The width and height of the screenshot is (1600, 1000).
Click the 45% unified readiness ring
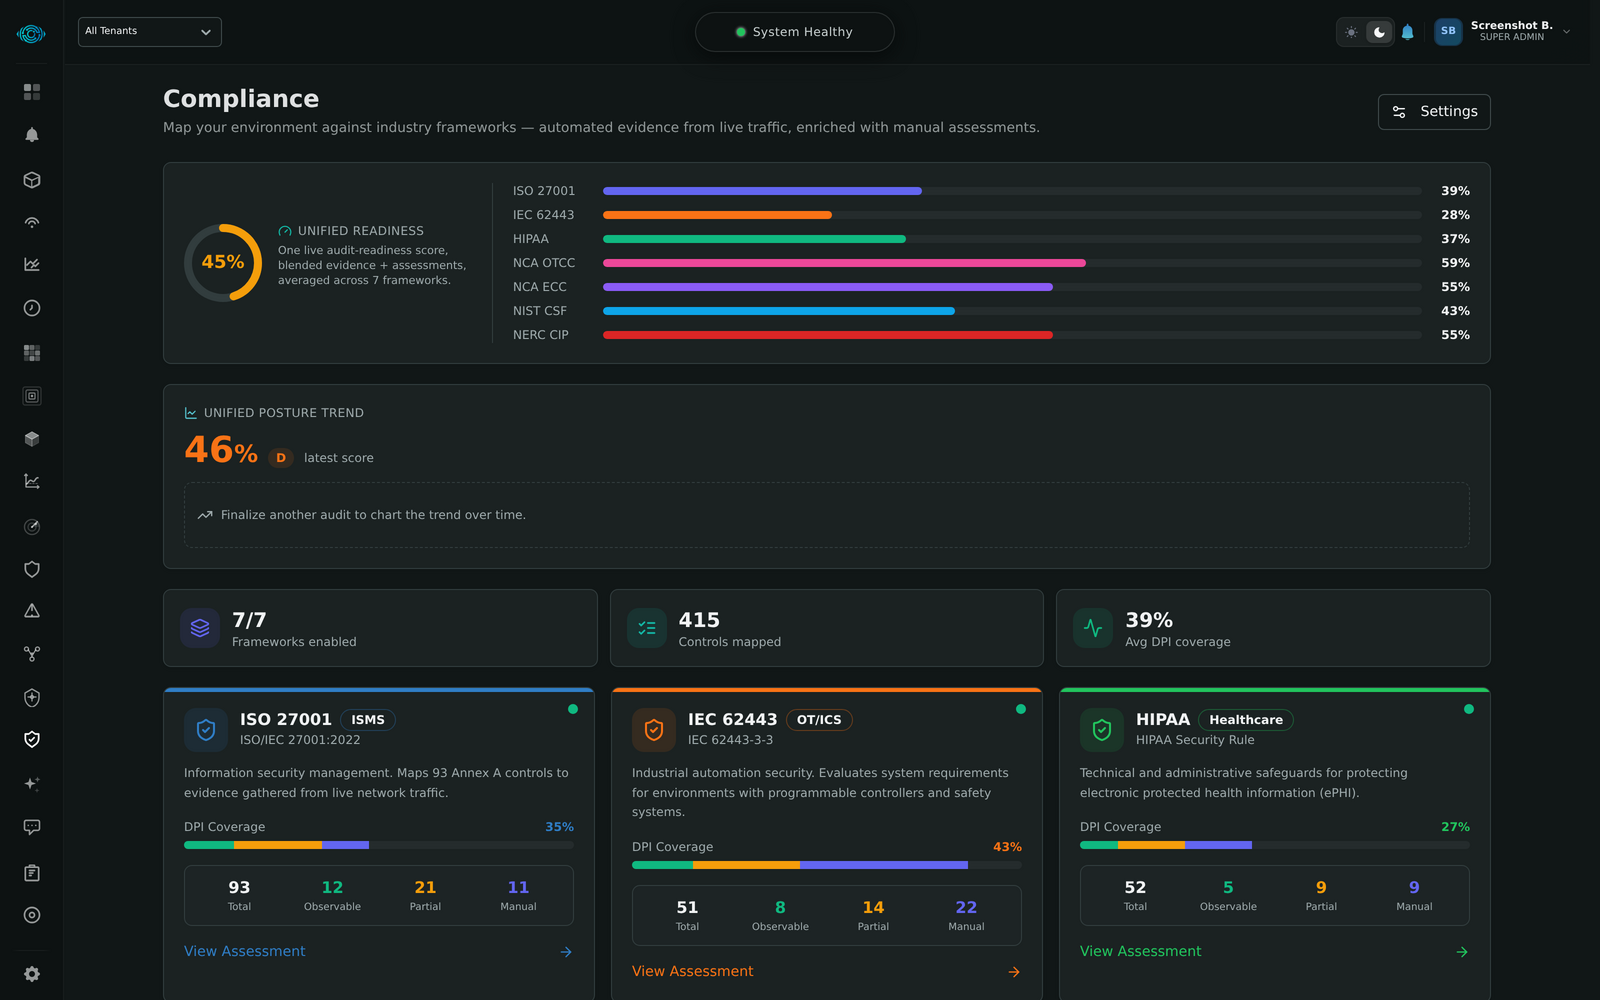click(223, 262)
